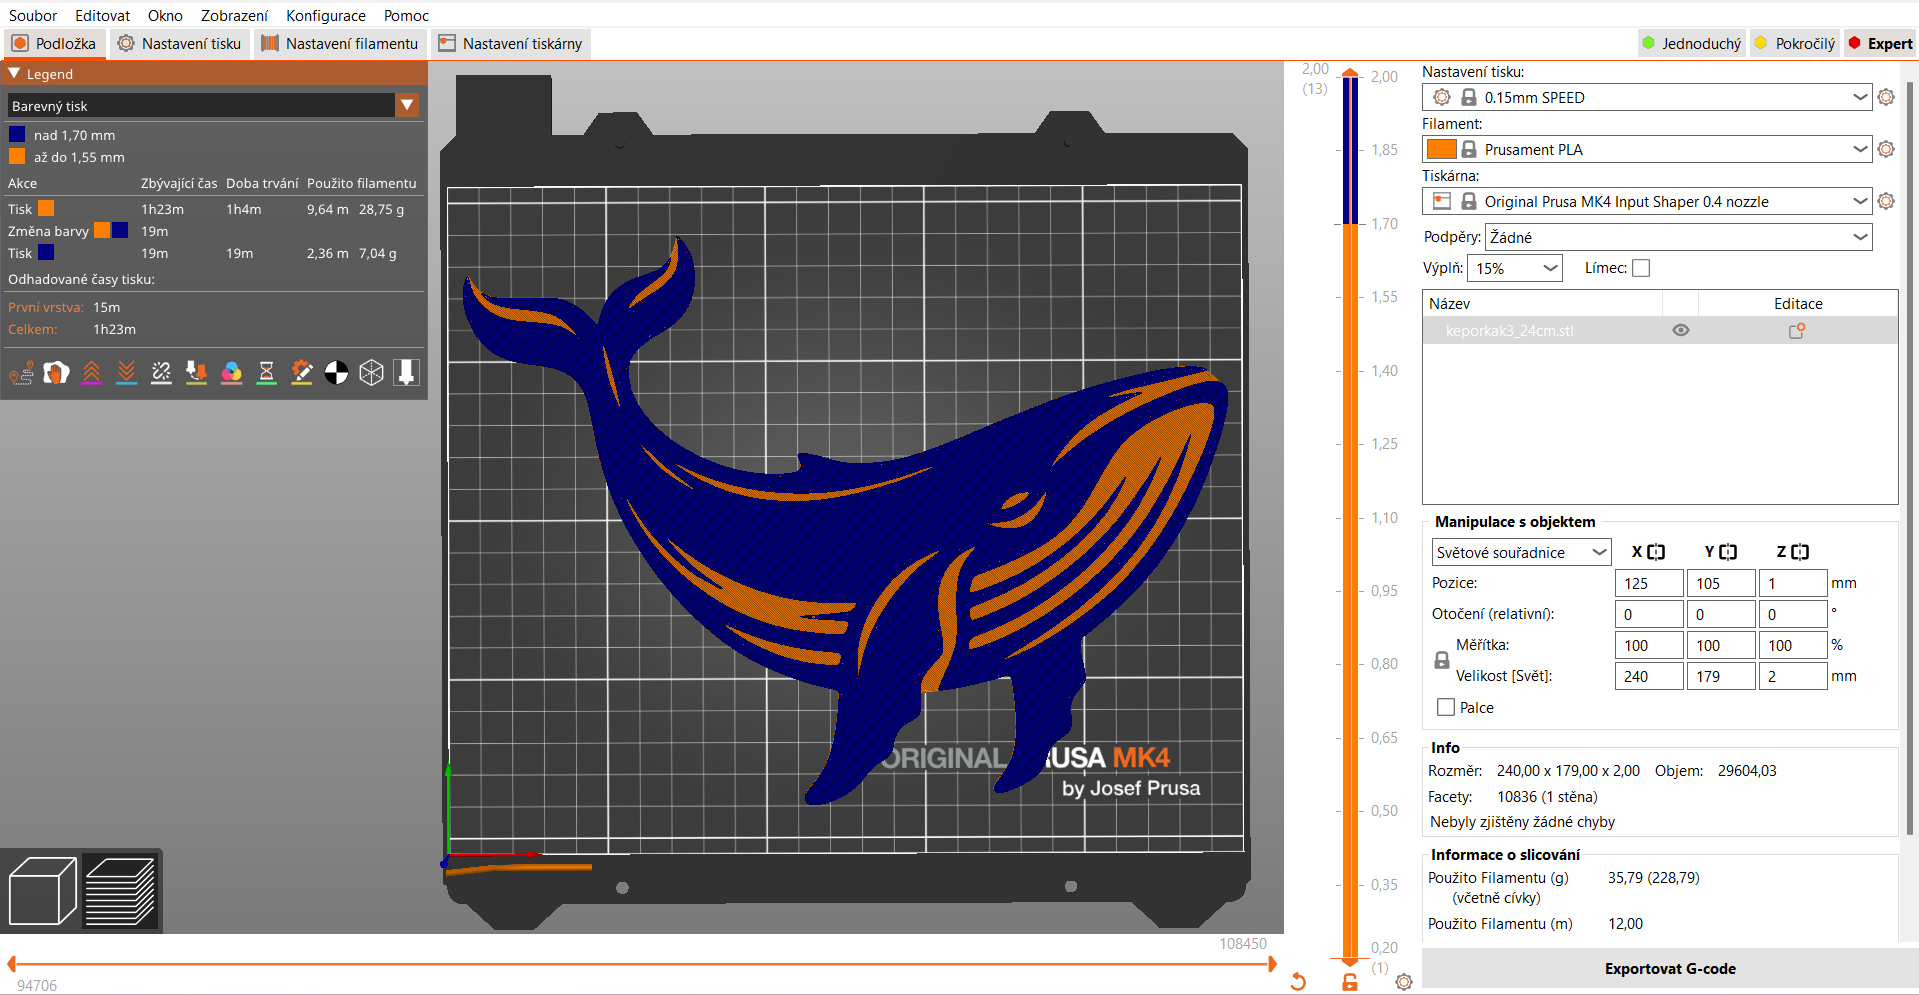Click Velikost Y size field 179

pyautogui.click(x=1721, y=676)
